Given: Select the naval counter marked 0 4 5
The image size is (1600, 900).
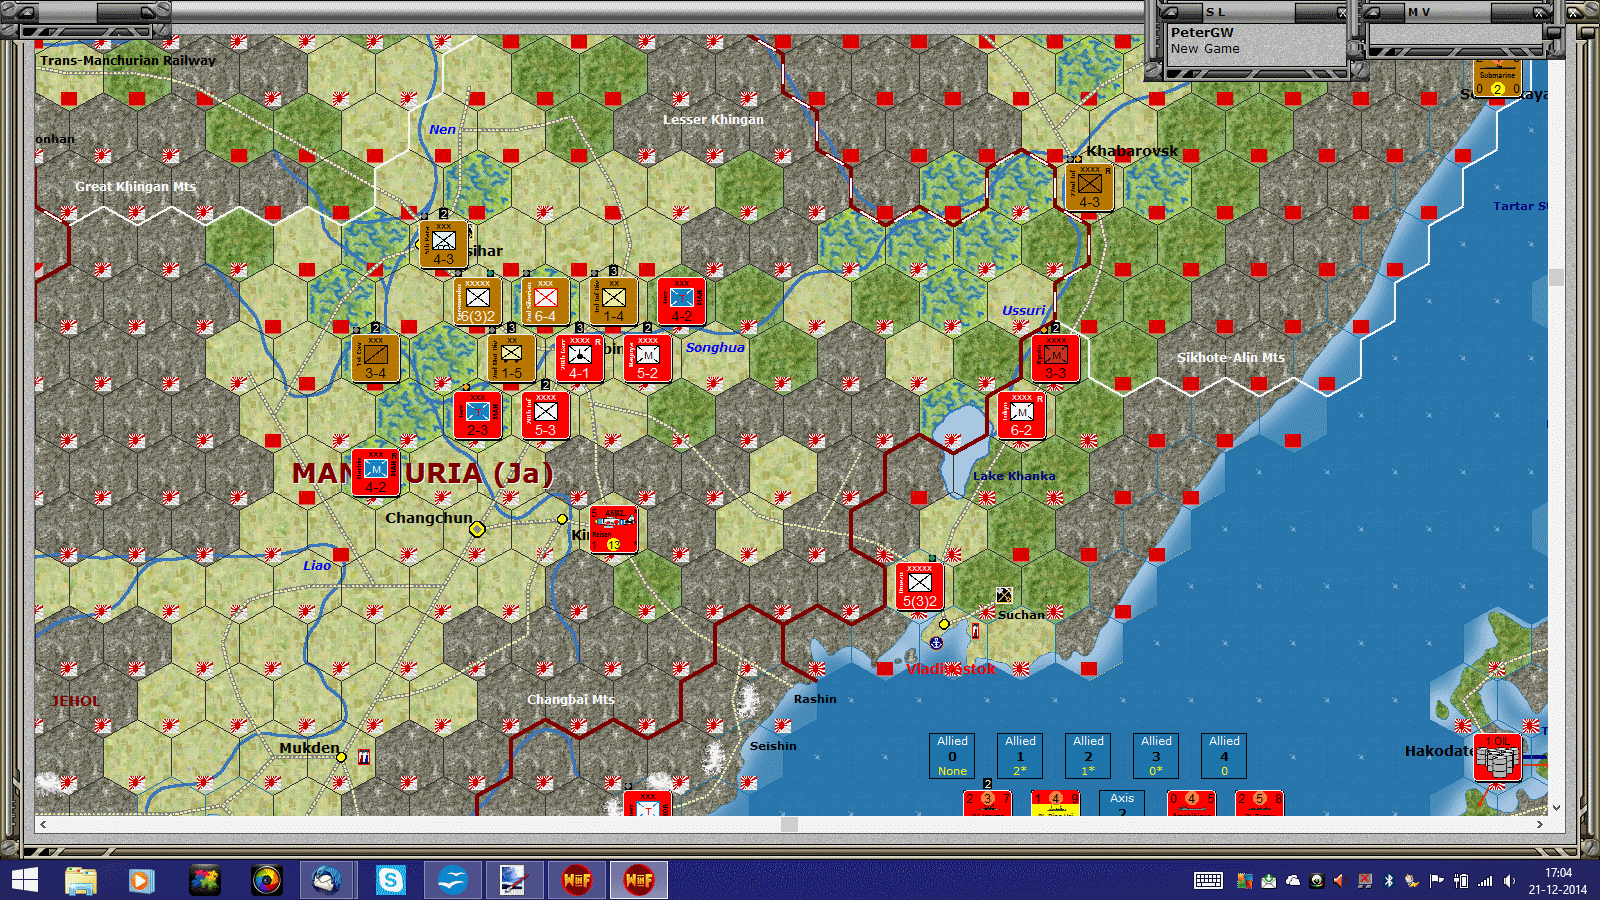Looking at the screenshot, I should (1192, 803).
